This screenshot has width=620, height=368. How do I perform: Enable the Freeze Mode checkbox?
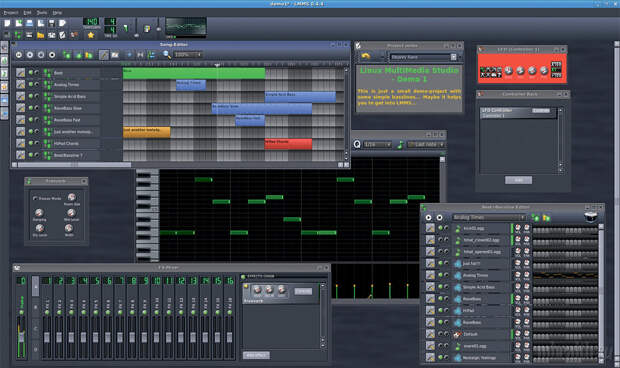point(35,198)
